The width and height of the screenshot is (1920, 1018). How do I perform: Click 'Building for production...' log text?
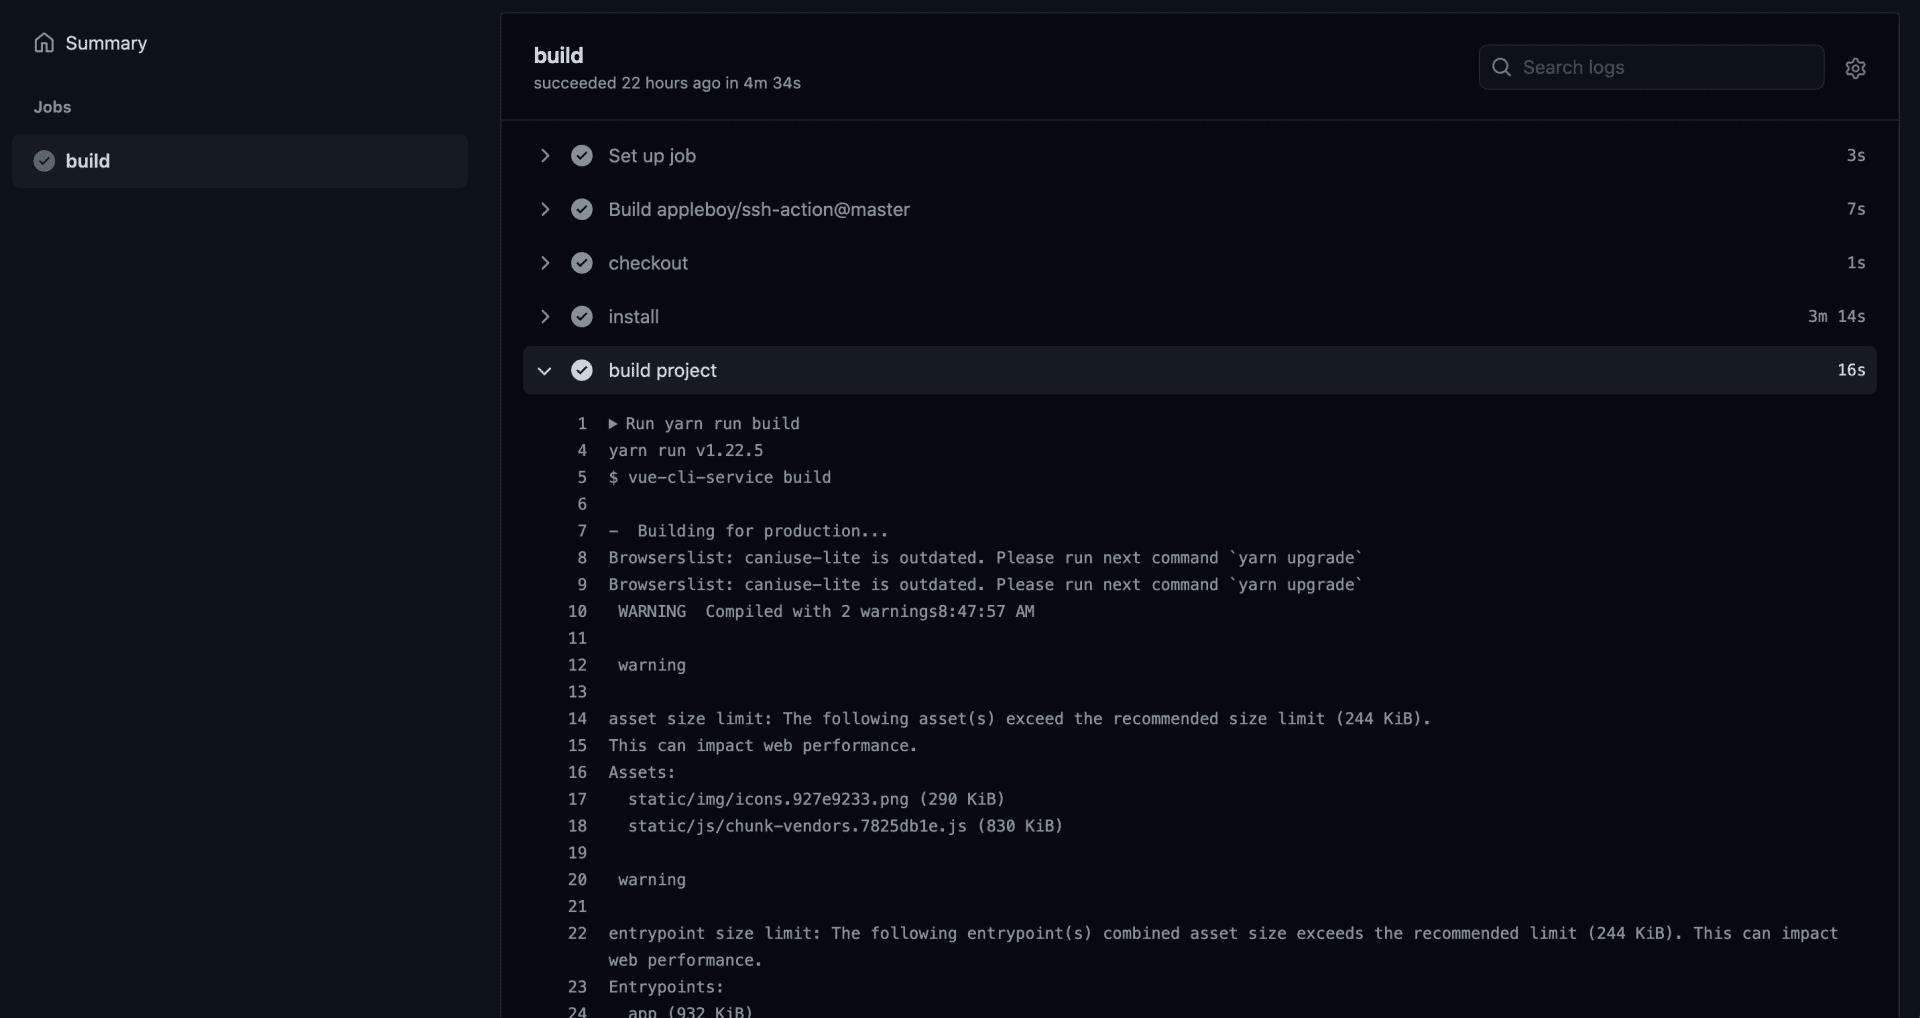point(763,532)
